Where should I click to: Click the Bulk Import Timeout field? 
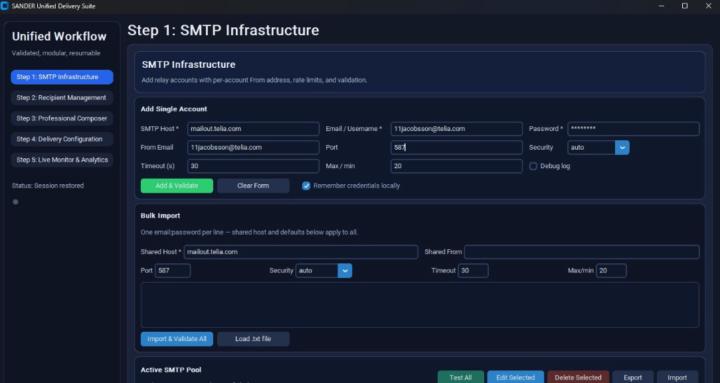473,271
